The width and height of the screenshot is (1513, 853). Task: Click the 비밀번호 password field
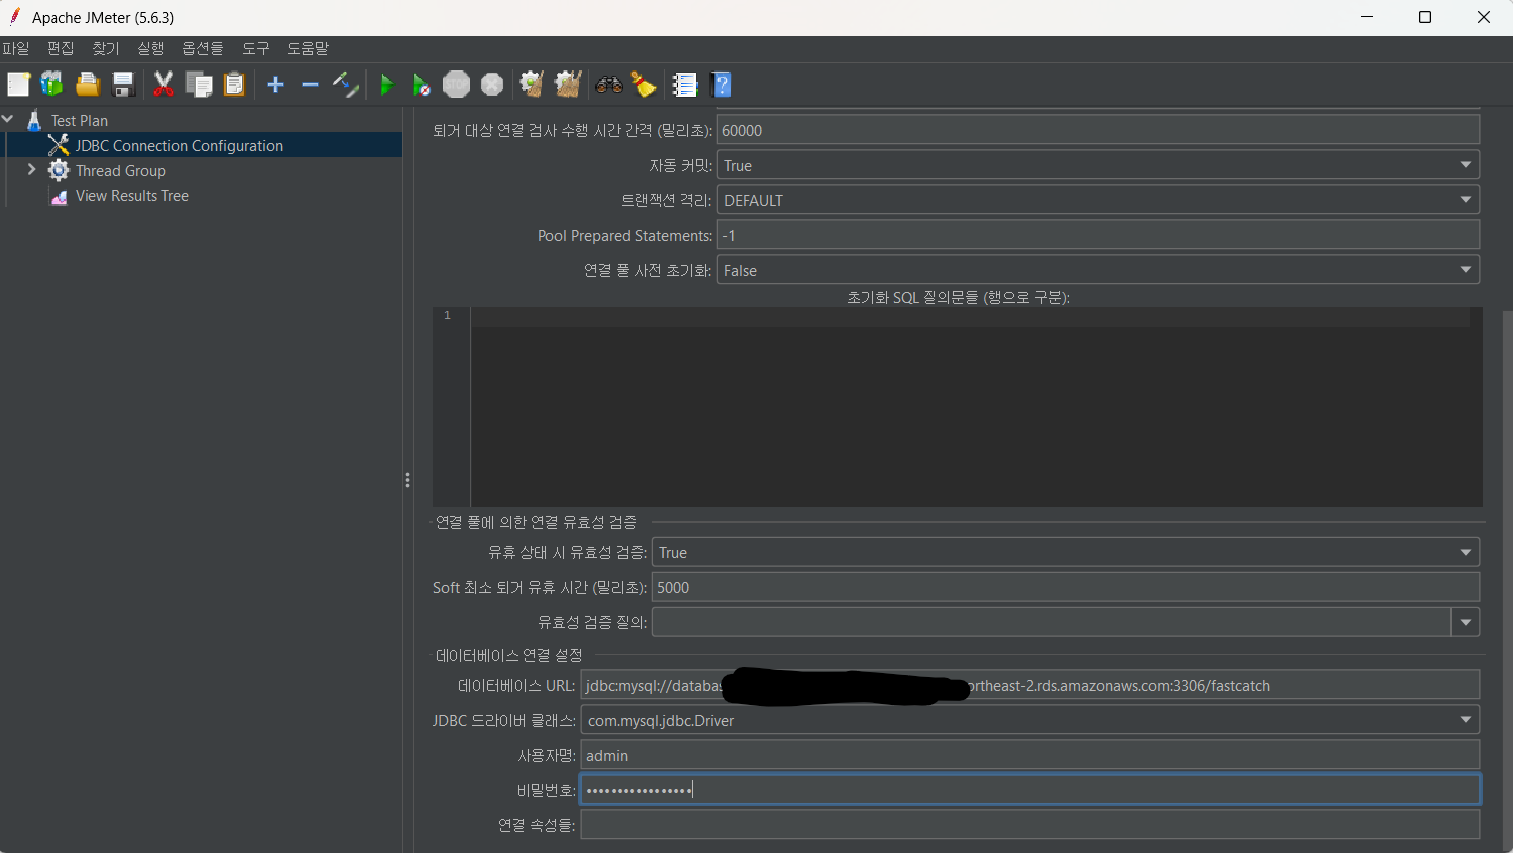pyautogui.click(x=1030, y=790)
